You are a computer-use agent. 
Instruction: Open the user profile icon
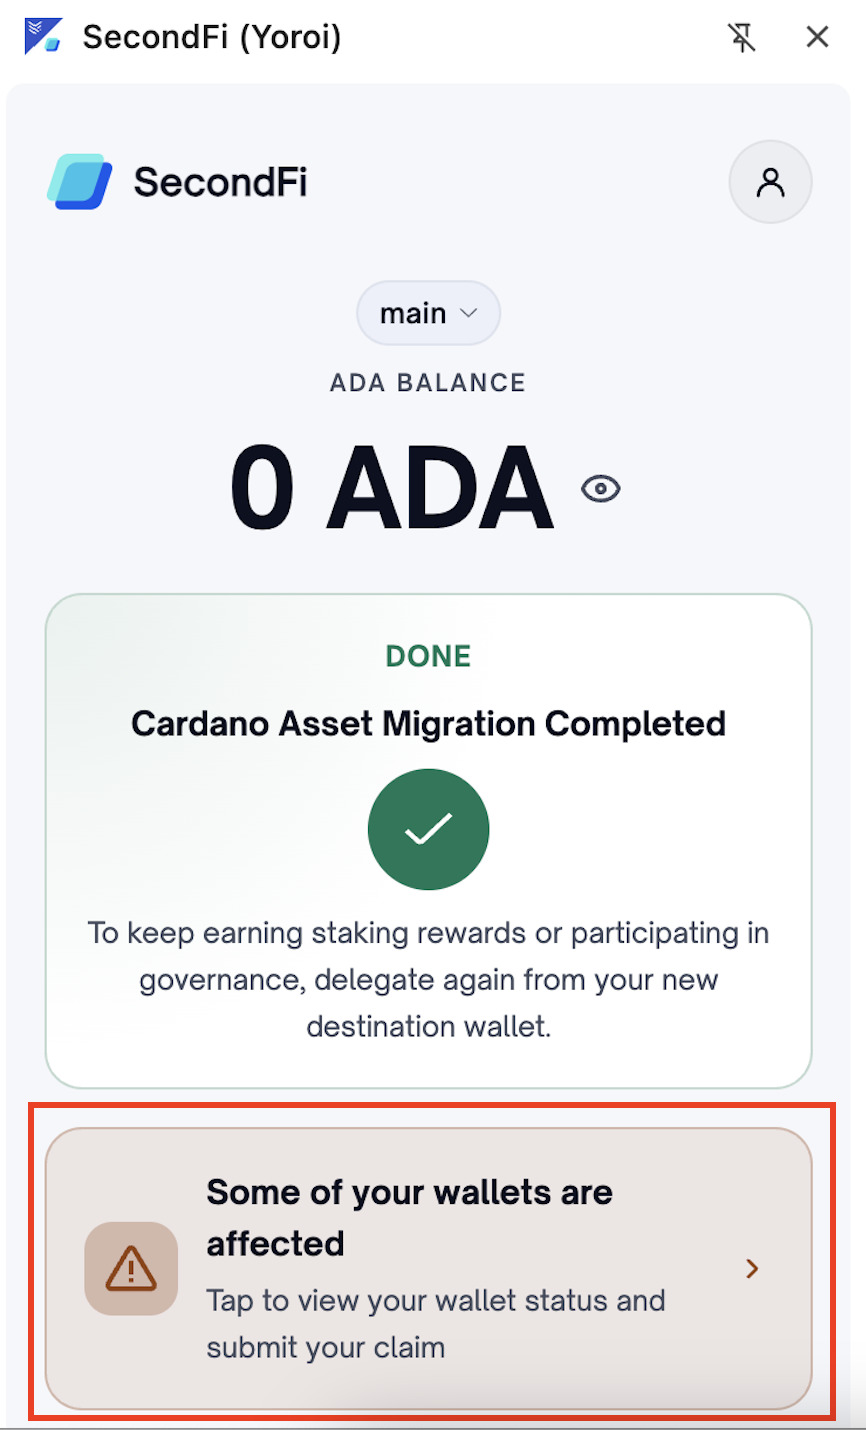click(770, 182)
